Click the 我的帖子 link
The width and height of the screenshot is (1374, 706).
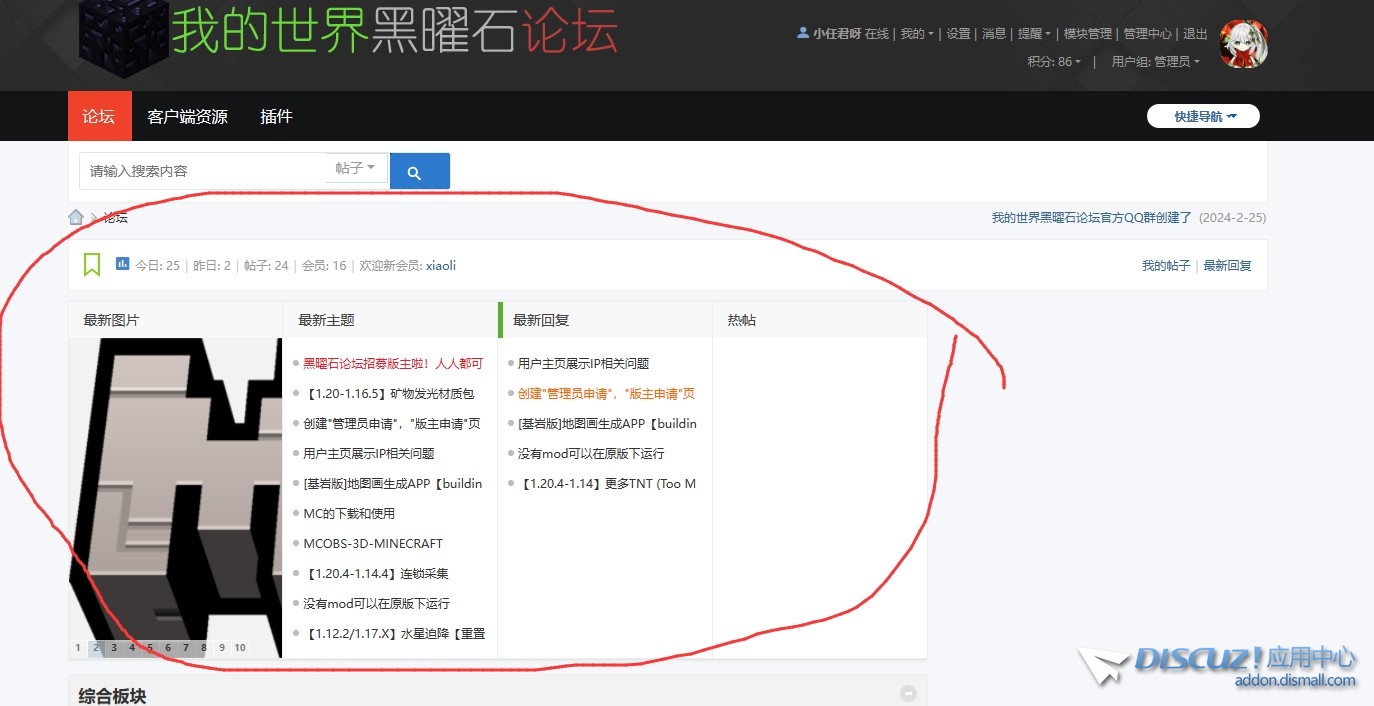click(x=1165, y=265)
